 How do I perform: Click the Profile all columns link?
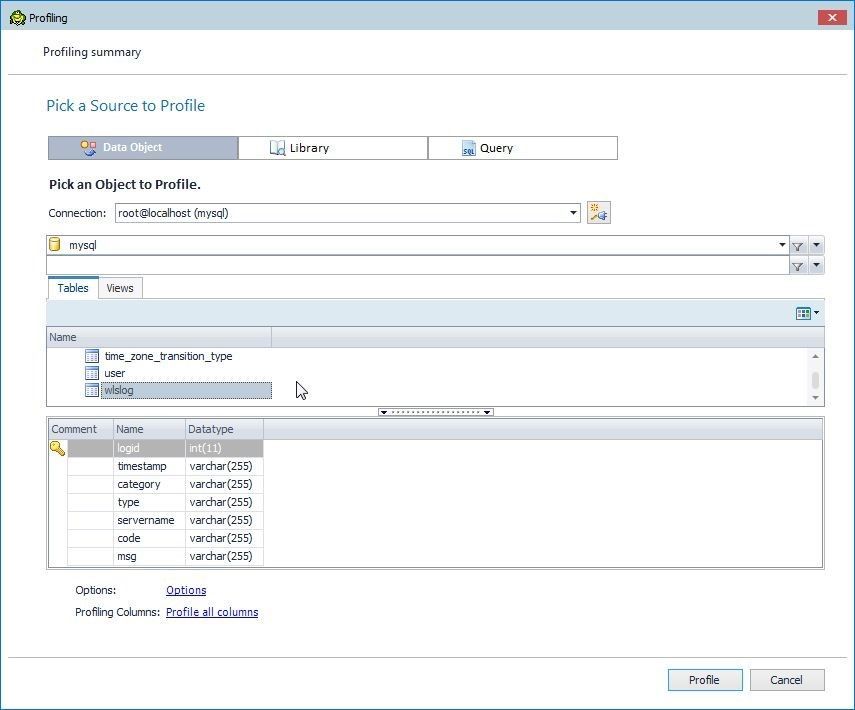212,612
